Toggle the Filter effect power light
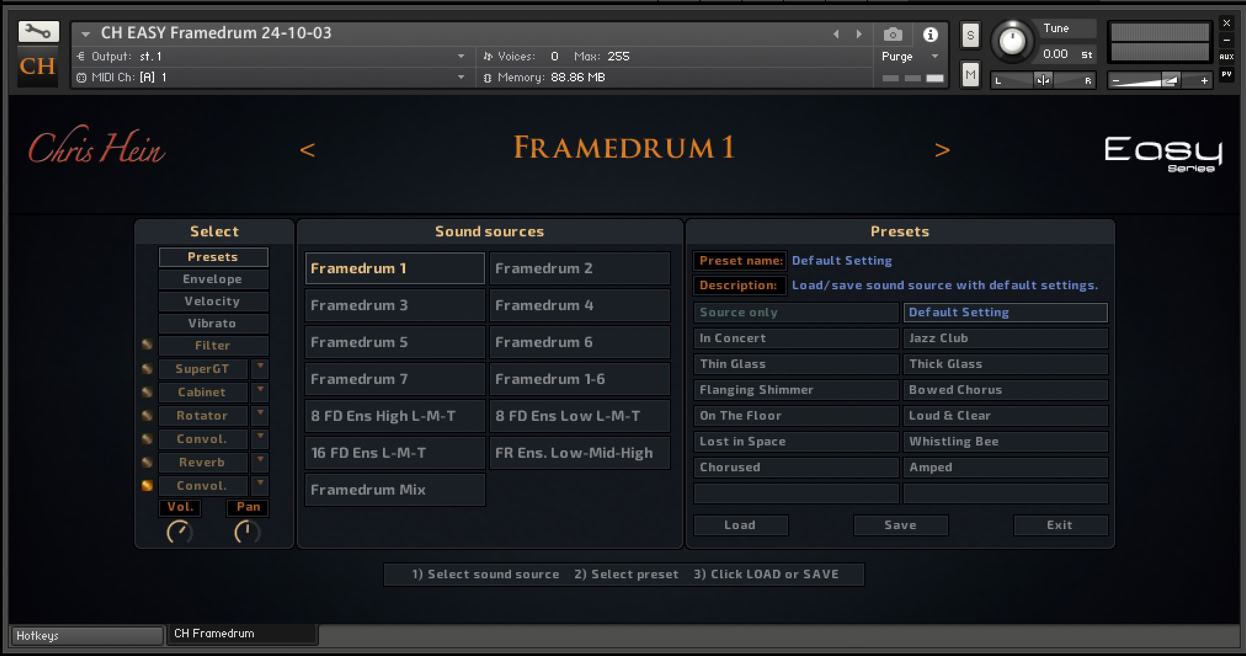The height and width of the screenshot is (656, 1246). click(147, 345)
